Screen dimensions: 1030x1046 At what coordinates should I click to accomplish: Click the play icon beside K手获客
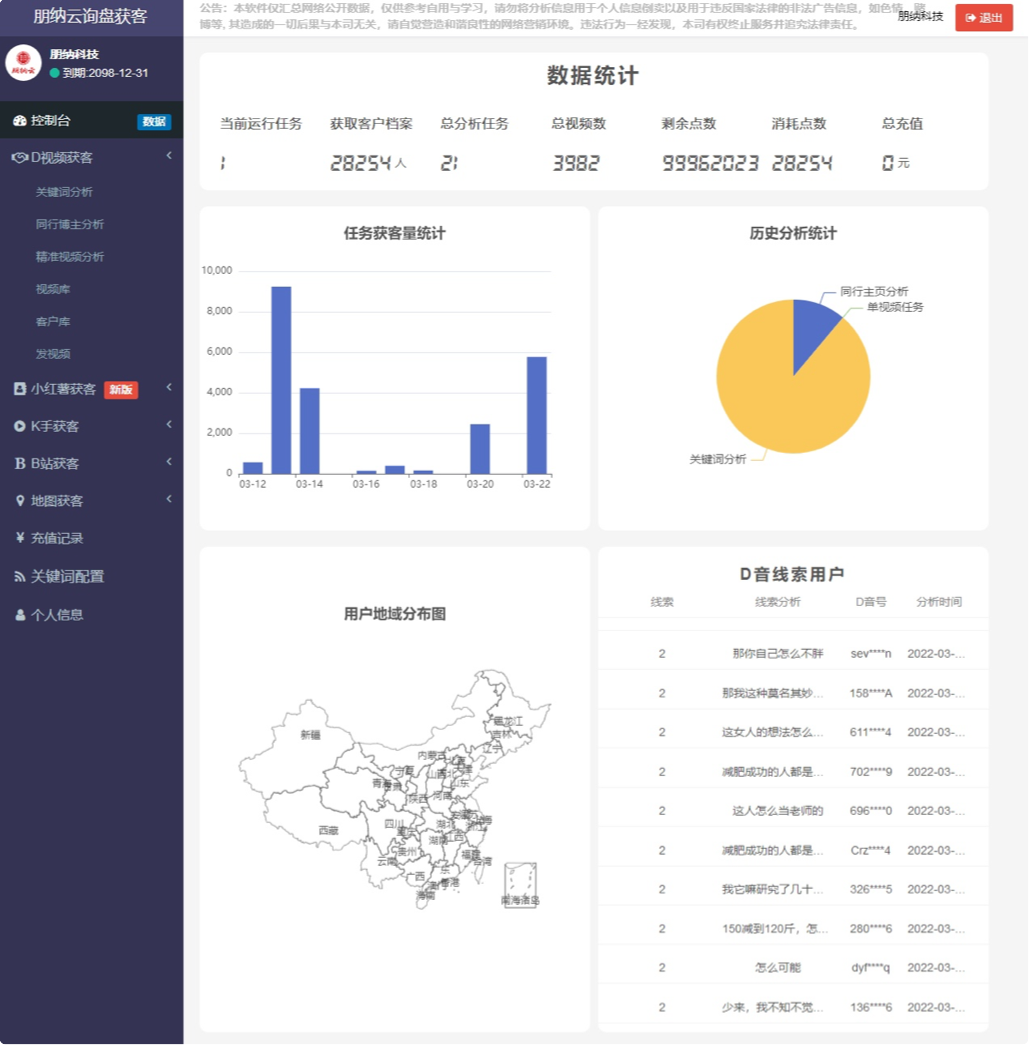click(20, 426)
